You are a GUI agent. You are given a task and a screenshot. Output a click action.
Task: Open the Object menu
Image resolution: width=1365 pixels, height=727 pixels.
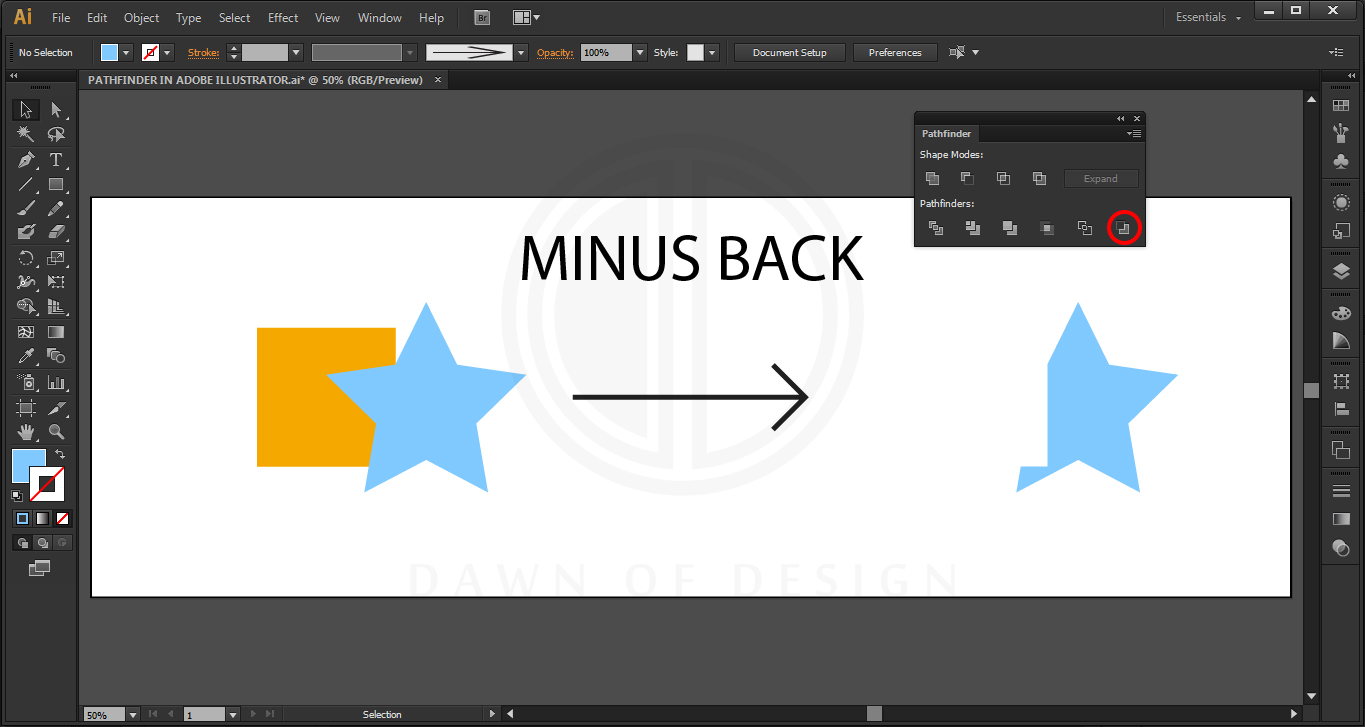point(141,17)
